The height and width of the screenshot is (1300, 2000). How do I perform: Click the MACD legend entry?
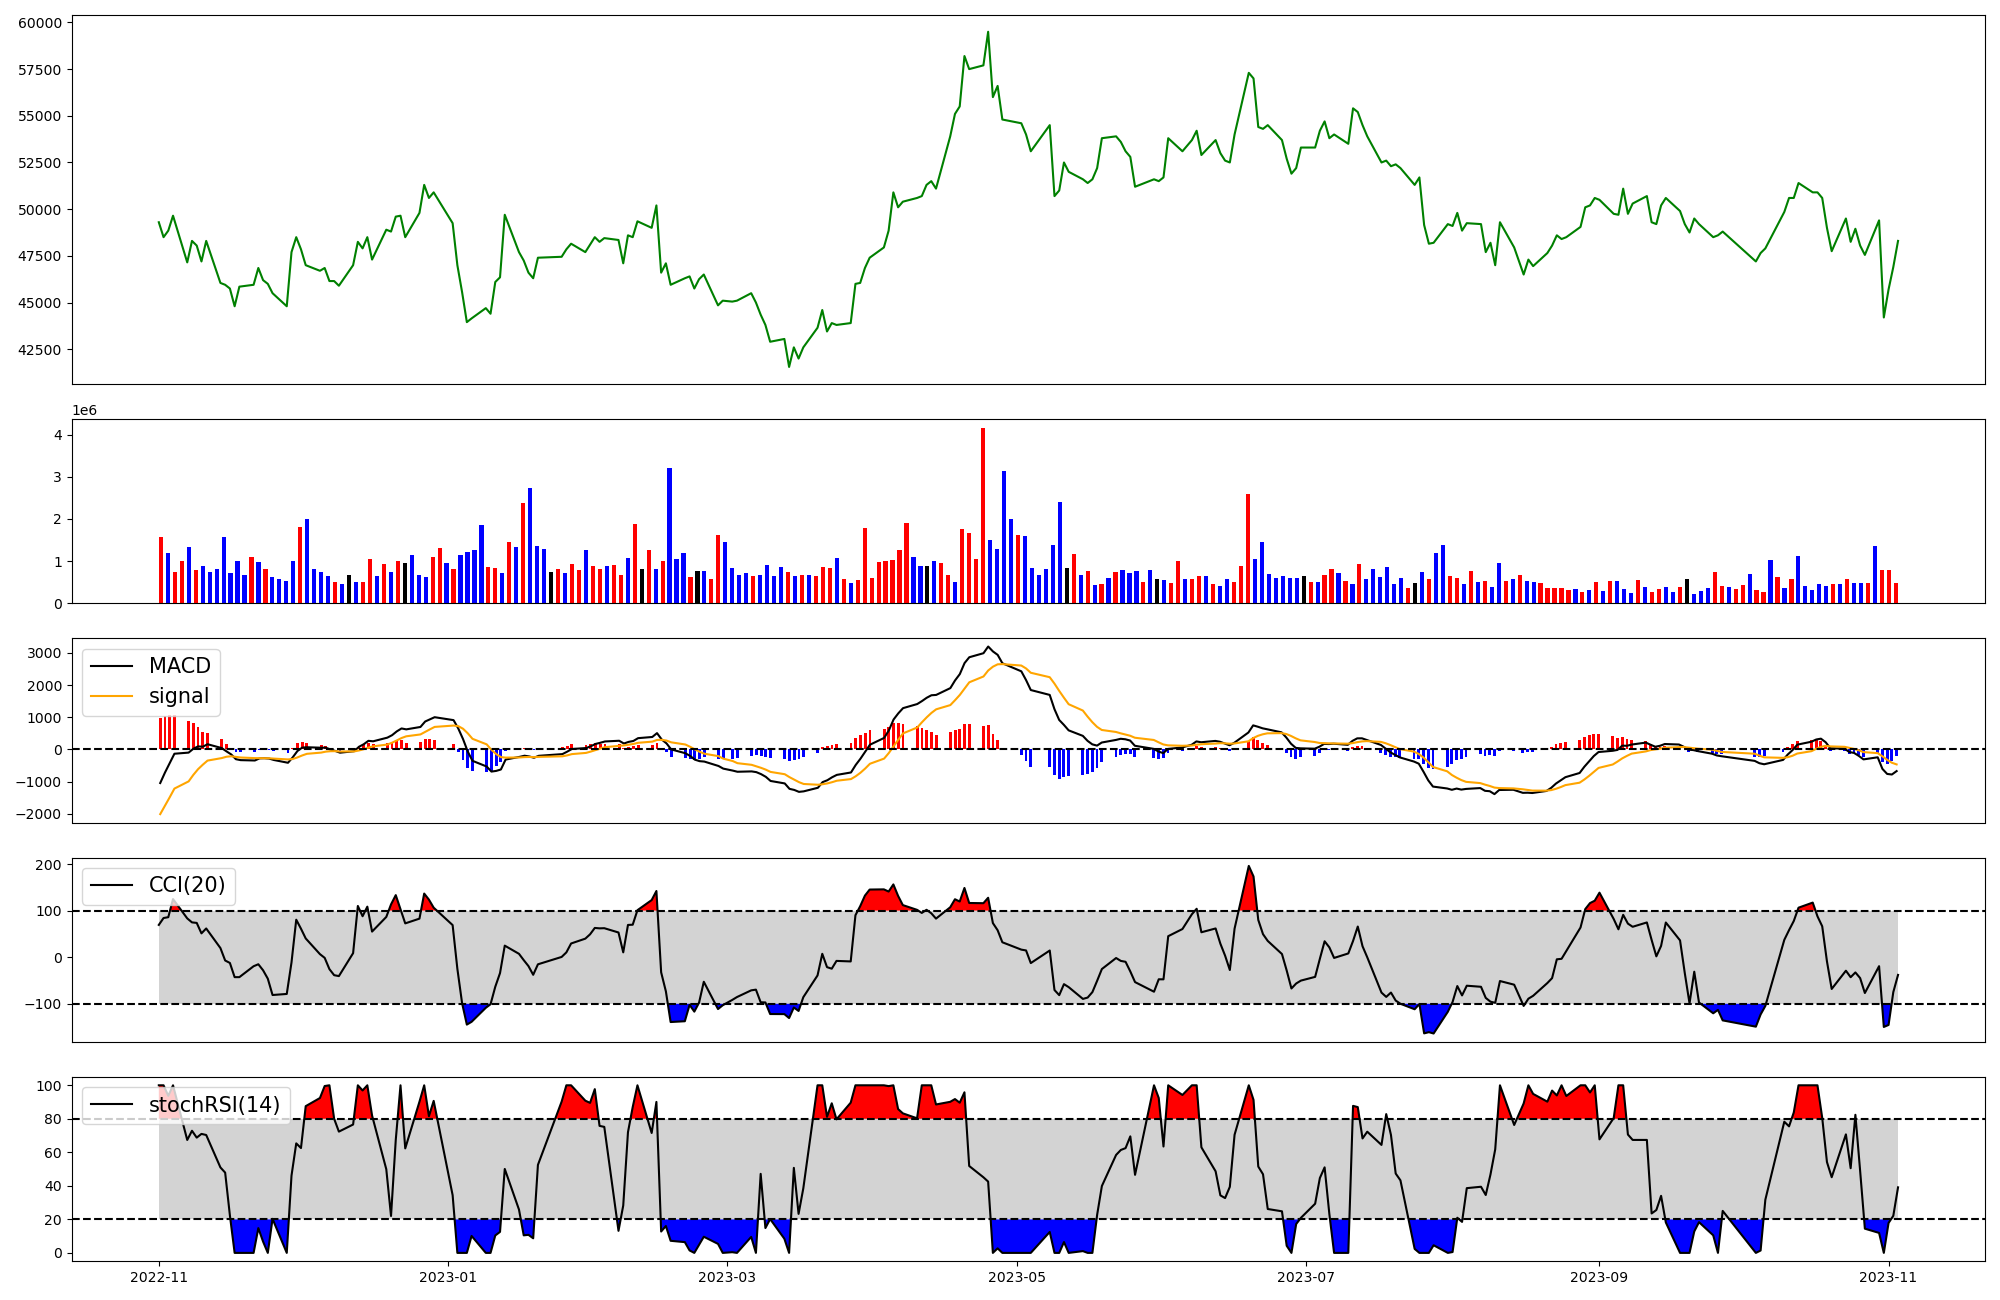coord(179,666)
